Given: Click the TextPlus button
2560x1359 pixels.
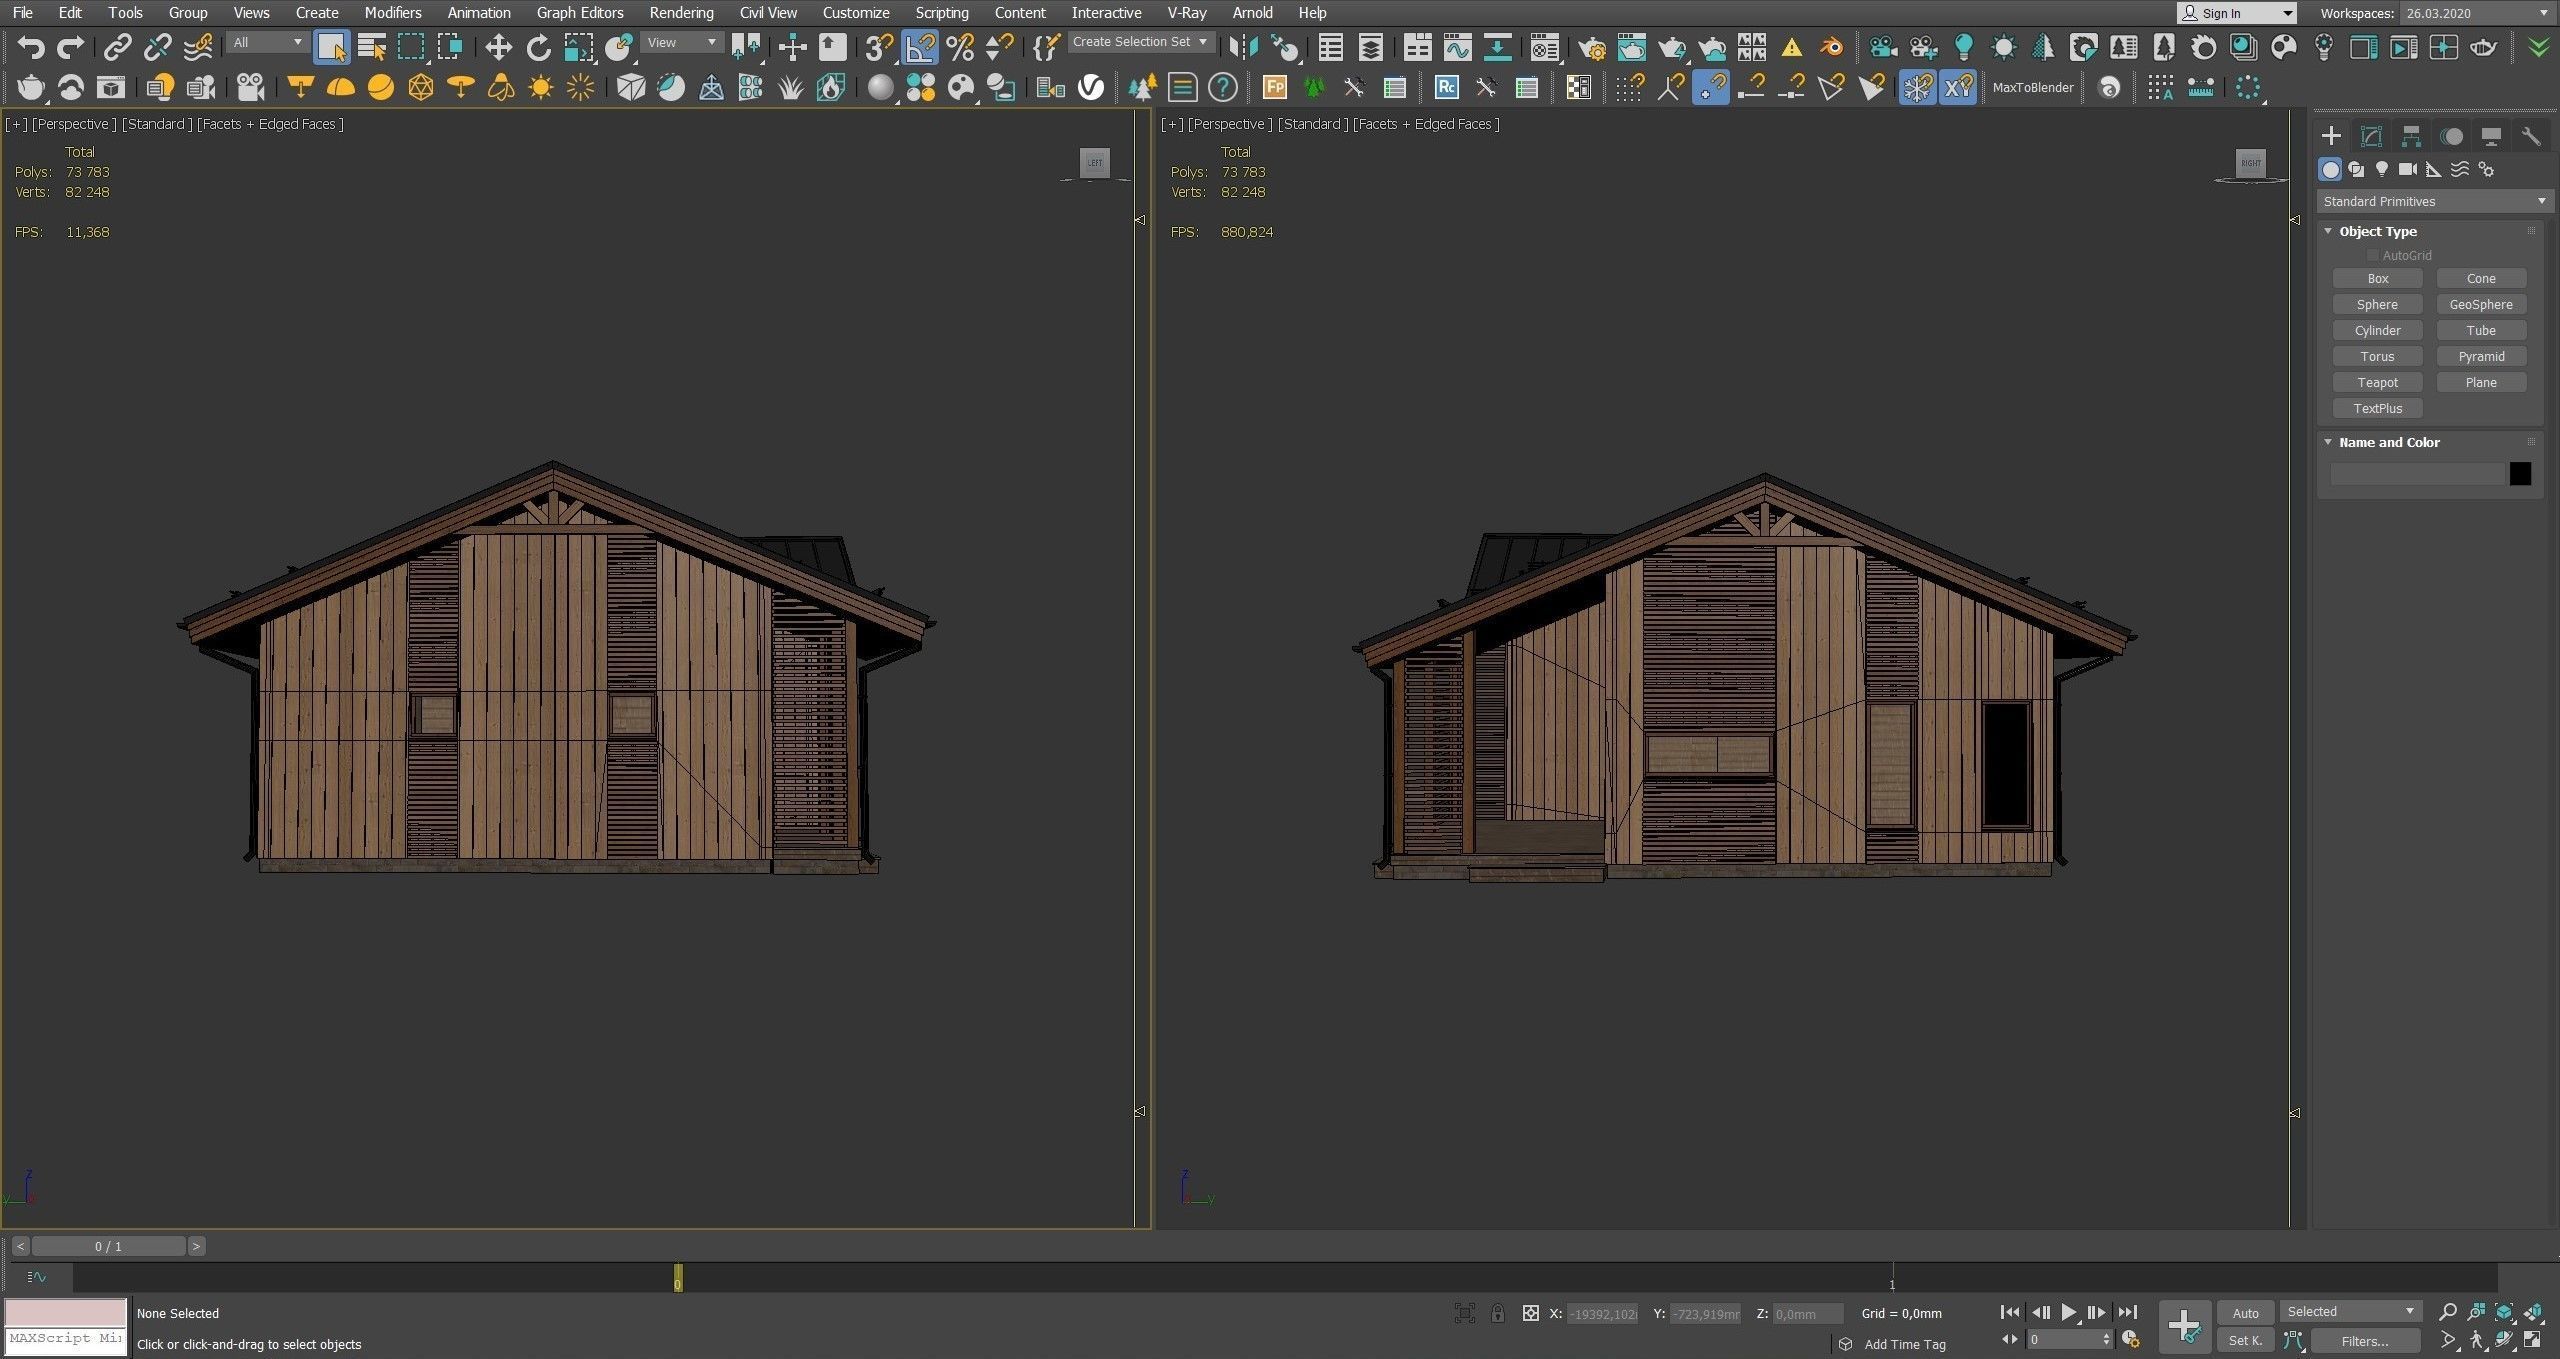Looking at the screenshot, I should (x=2377, y=409).
